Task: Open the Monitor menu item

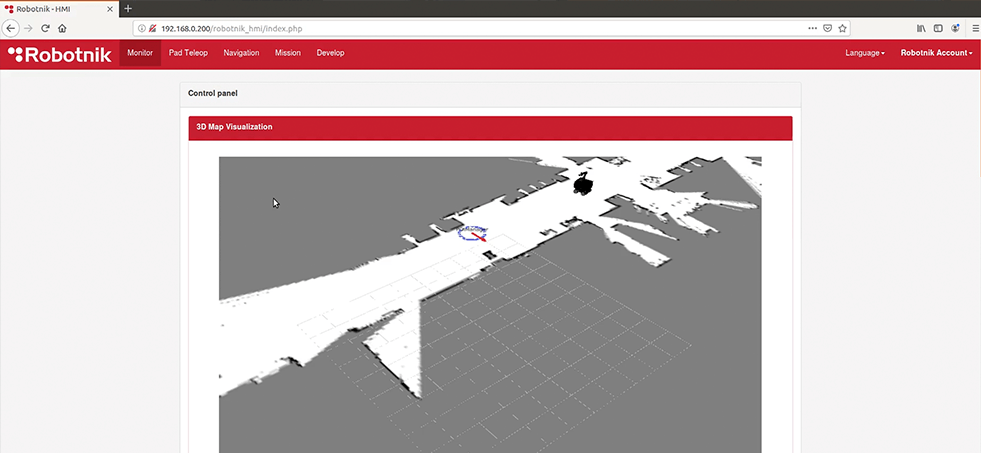Action: click(x=140, y=53)
